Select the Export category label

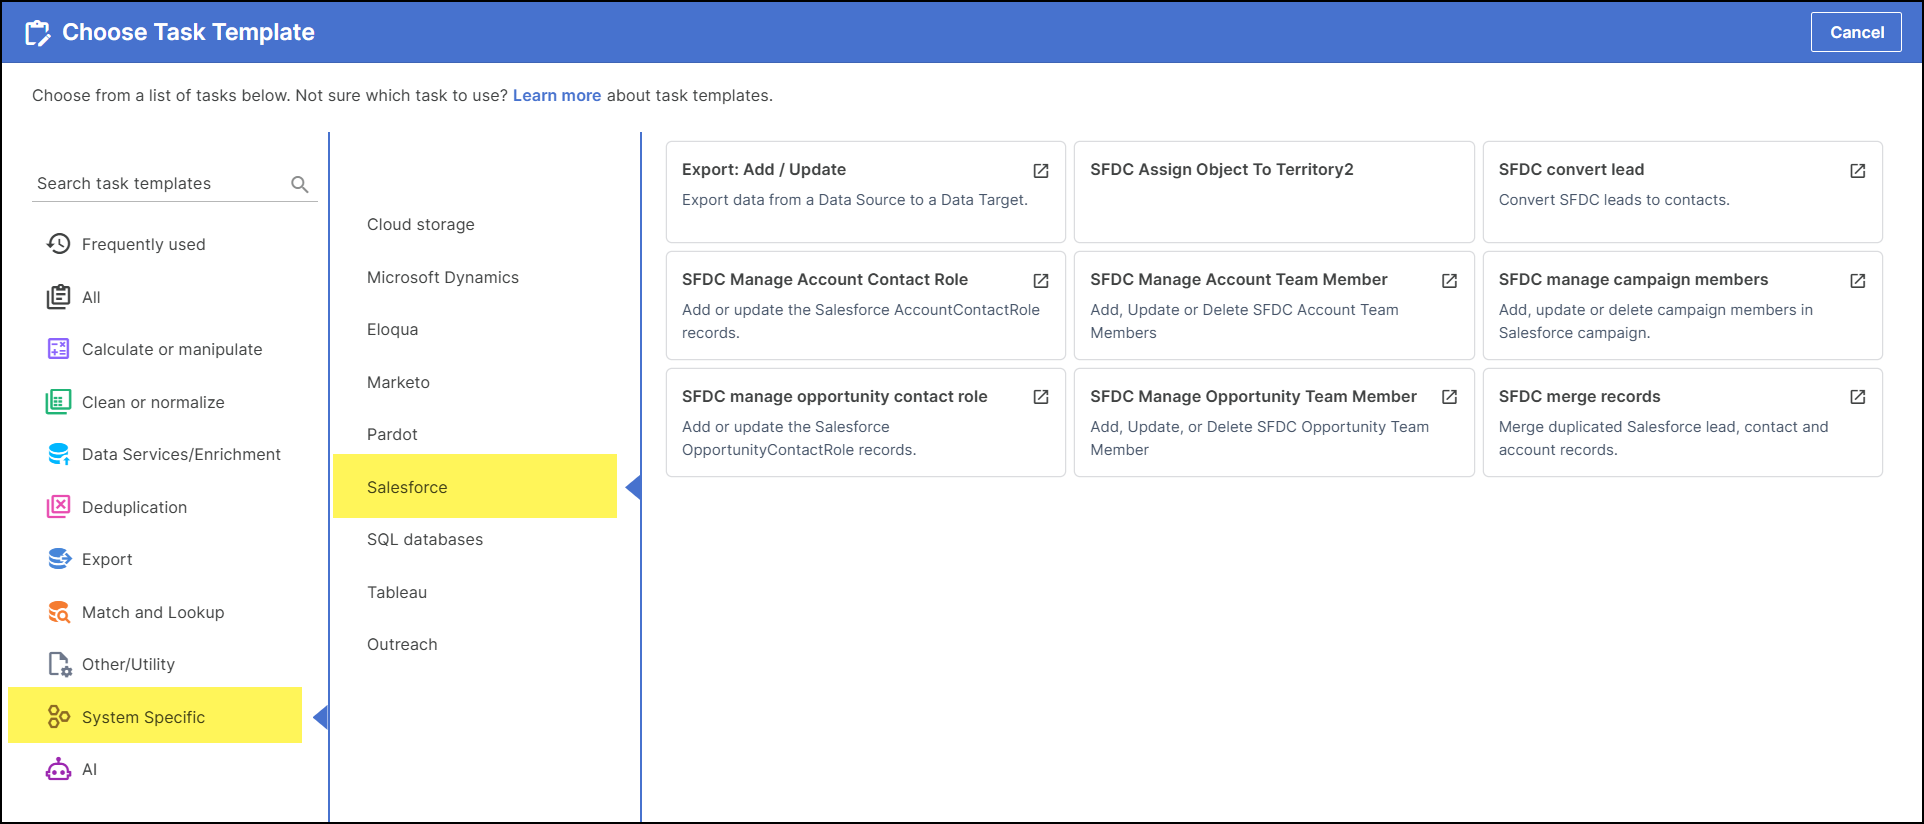[x=107, y=559]
